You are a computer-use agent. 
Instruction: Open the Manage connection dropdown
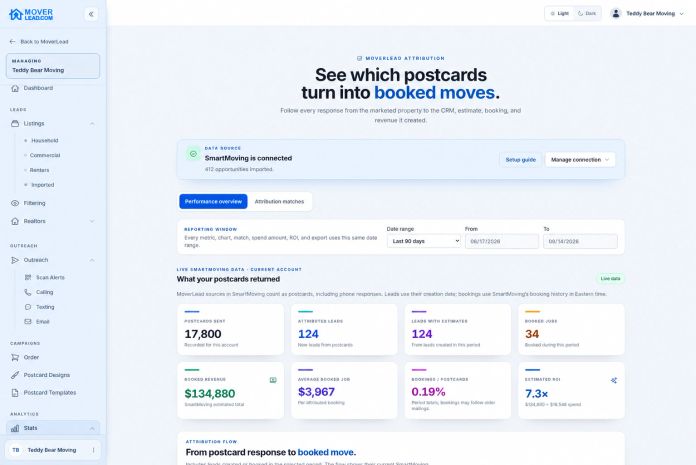click(580, 160)
